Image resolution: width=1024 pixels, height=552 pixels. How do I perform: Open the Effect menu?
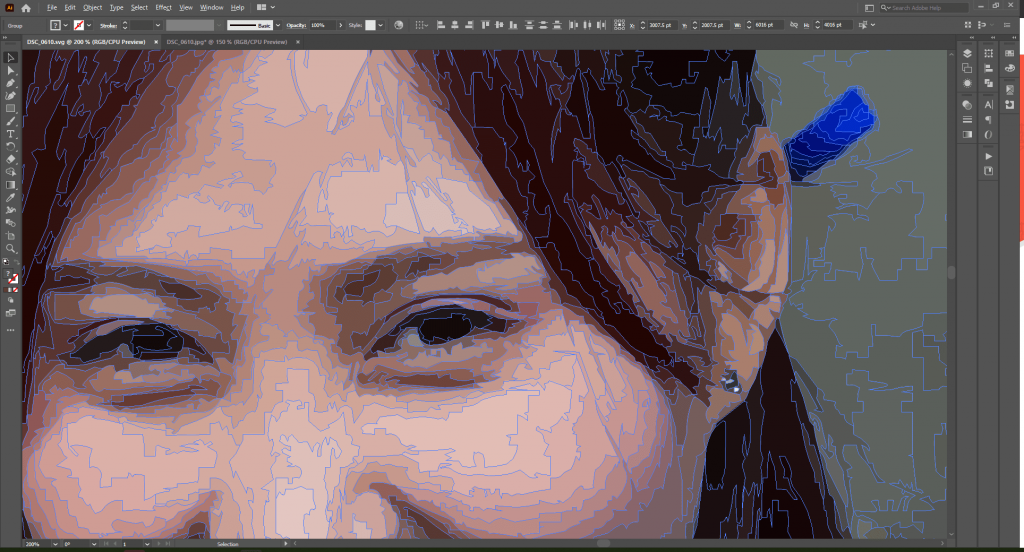[x=163, y=8]
